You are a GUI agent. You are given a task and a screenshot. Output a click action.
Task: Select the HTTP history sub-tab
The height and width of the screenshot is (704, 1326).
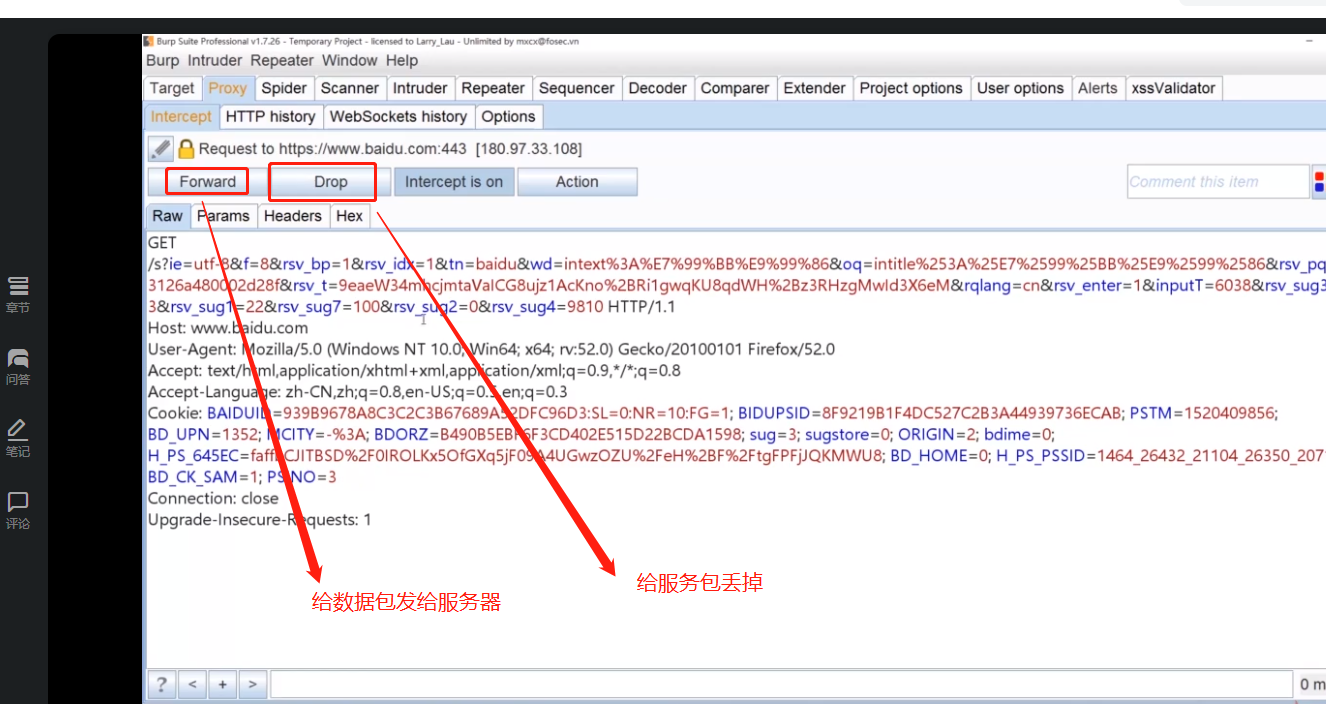(x=270, y=116)
